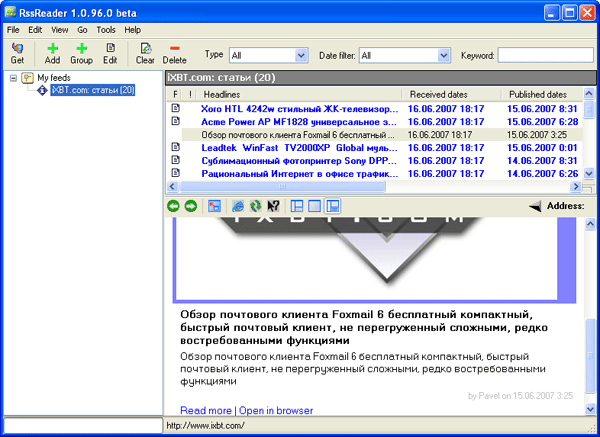This screenshot has height=437, width=600.
Task: Click the What's This help cursor icon
Action: pos(273,206)
